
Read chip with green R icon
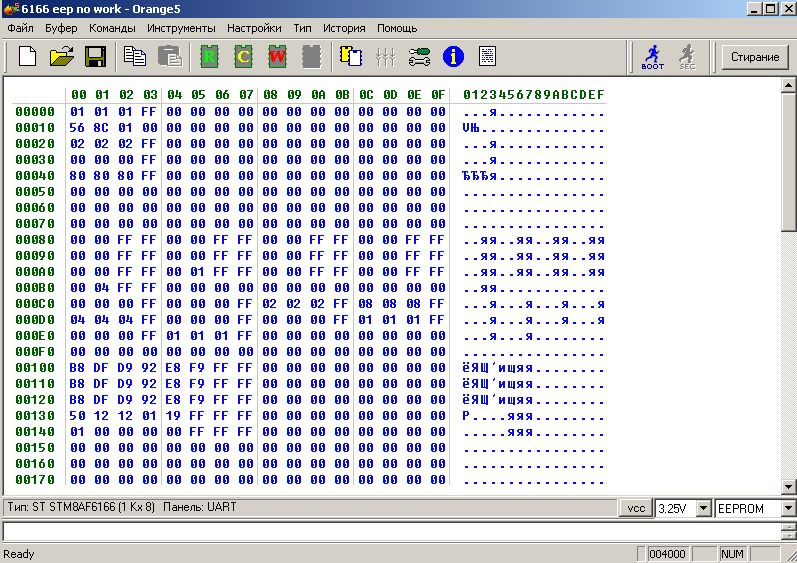(x=209, y=56)
